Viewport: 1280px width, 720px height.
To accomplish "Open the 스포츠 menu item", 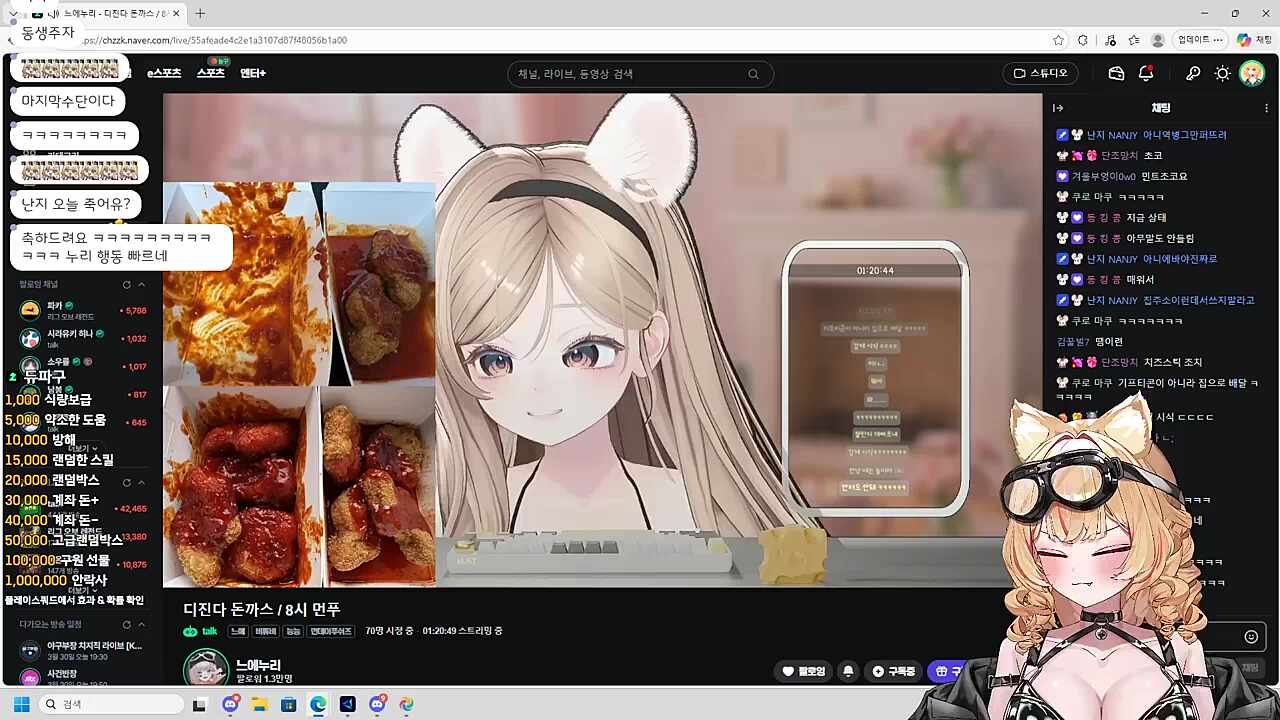I will point(210,73).
